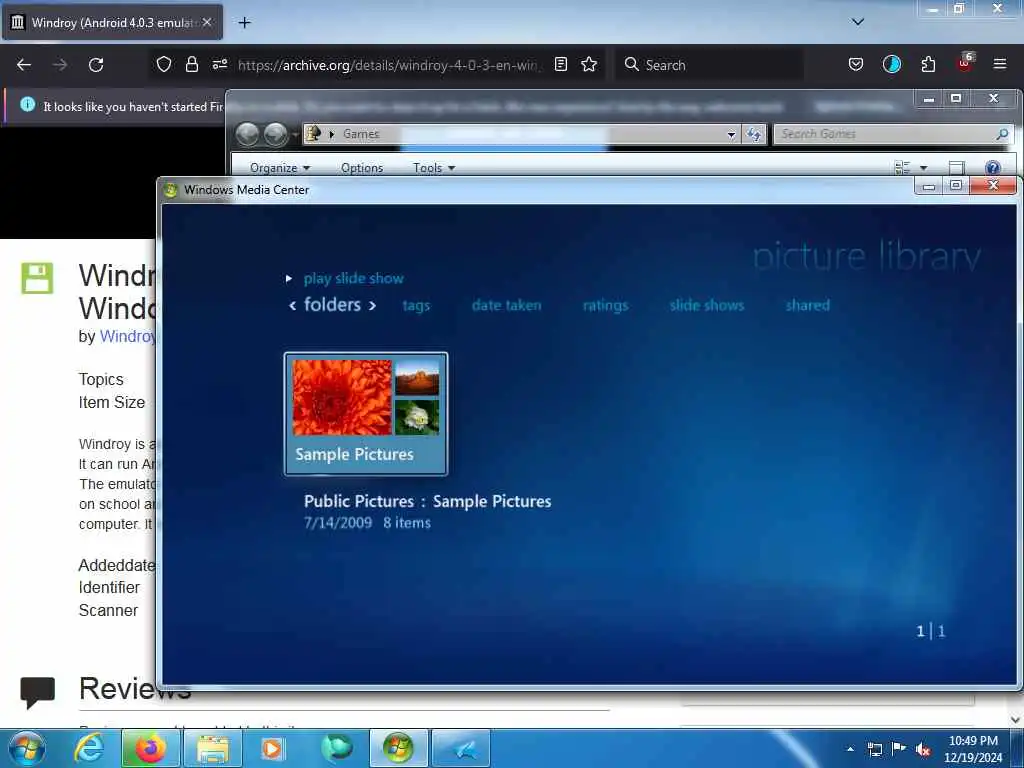This screenshot has height=768, width=1024.
Task: Close the Windroy browser tab
Action: pyautogui.click(x=207, y=22)
